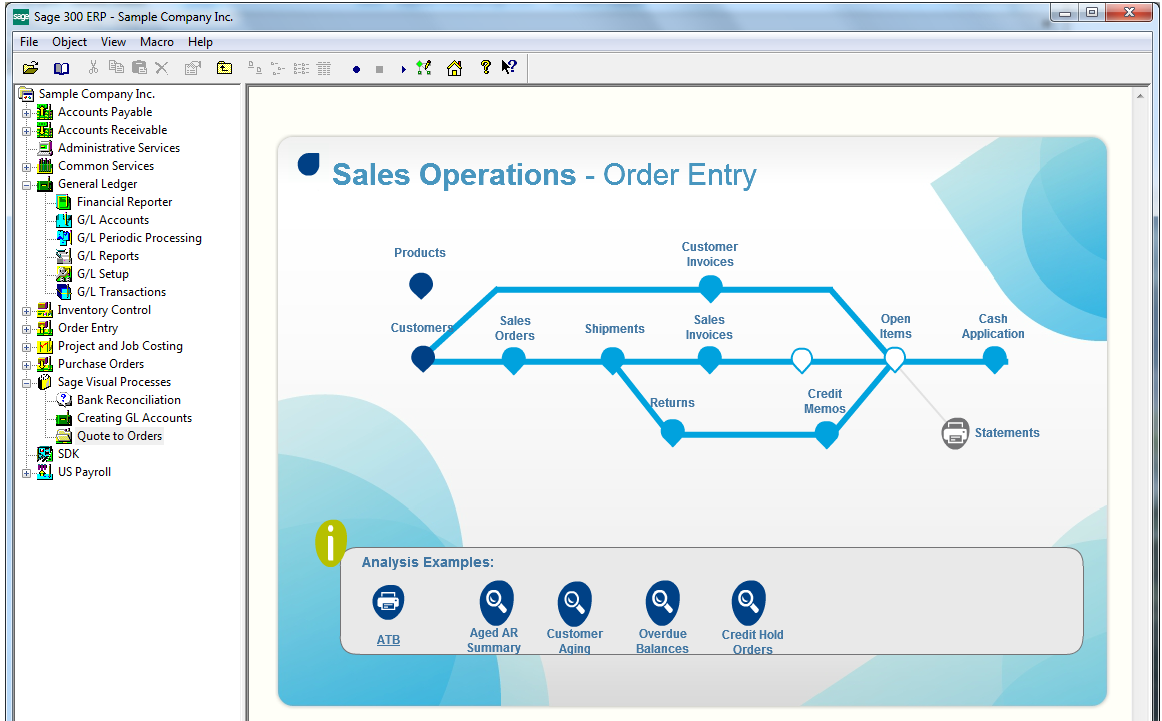Image resolution: width=1162 pixels, height=721 pixels.
Task: Open the Object menu
Action: coord(69,41)
